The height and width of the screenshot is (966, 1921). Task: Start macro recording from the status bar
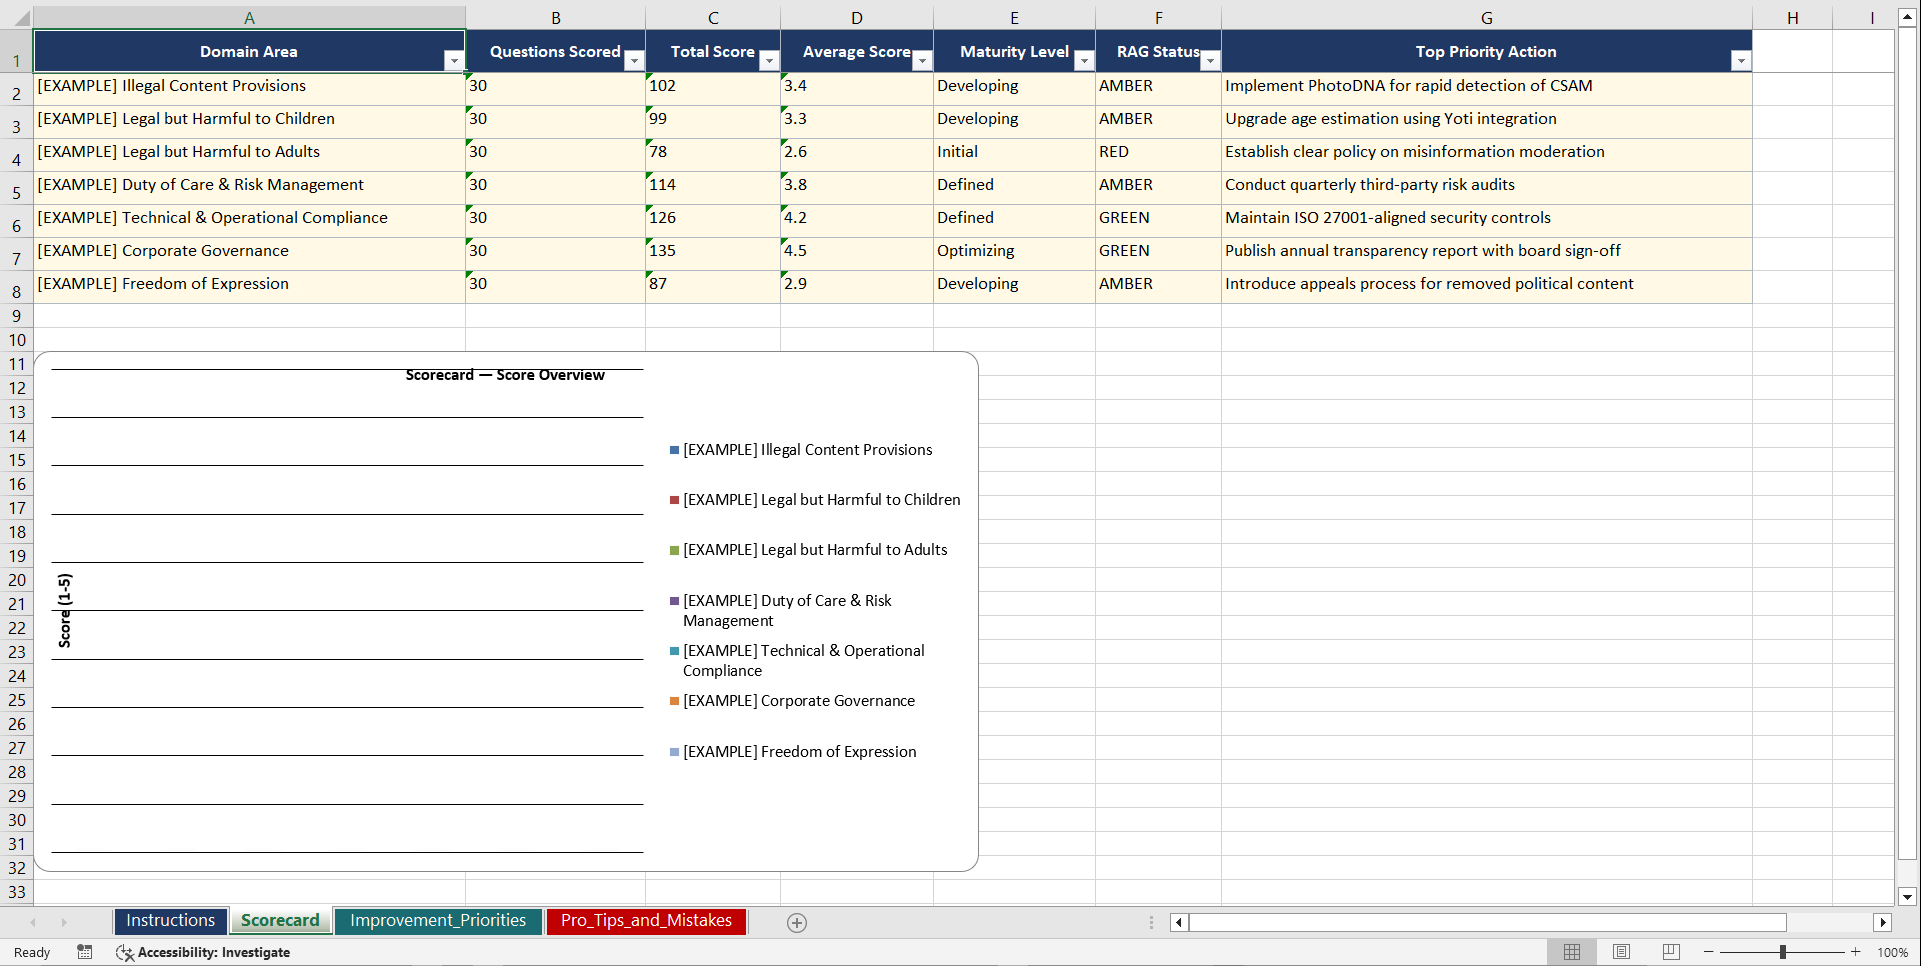(x=85, y=952)
